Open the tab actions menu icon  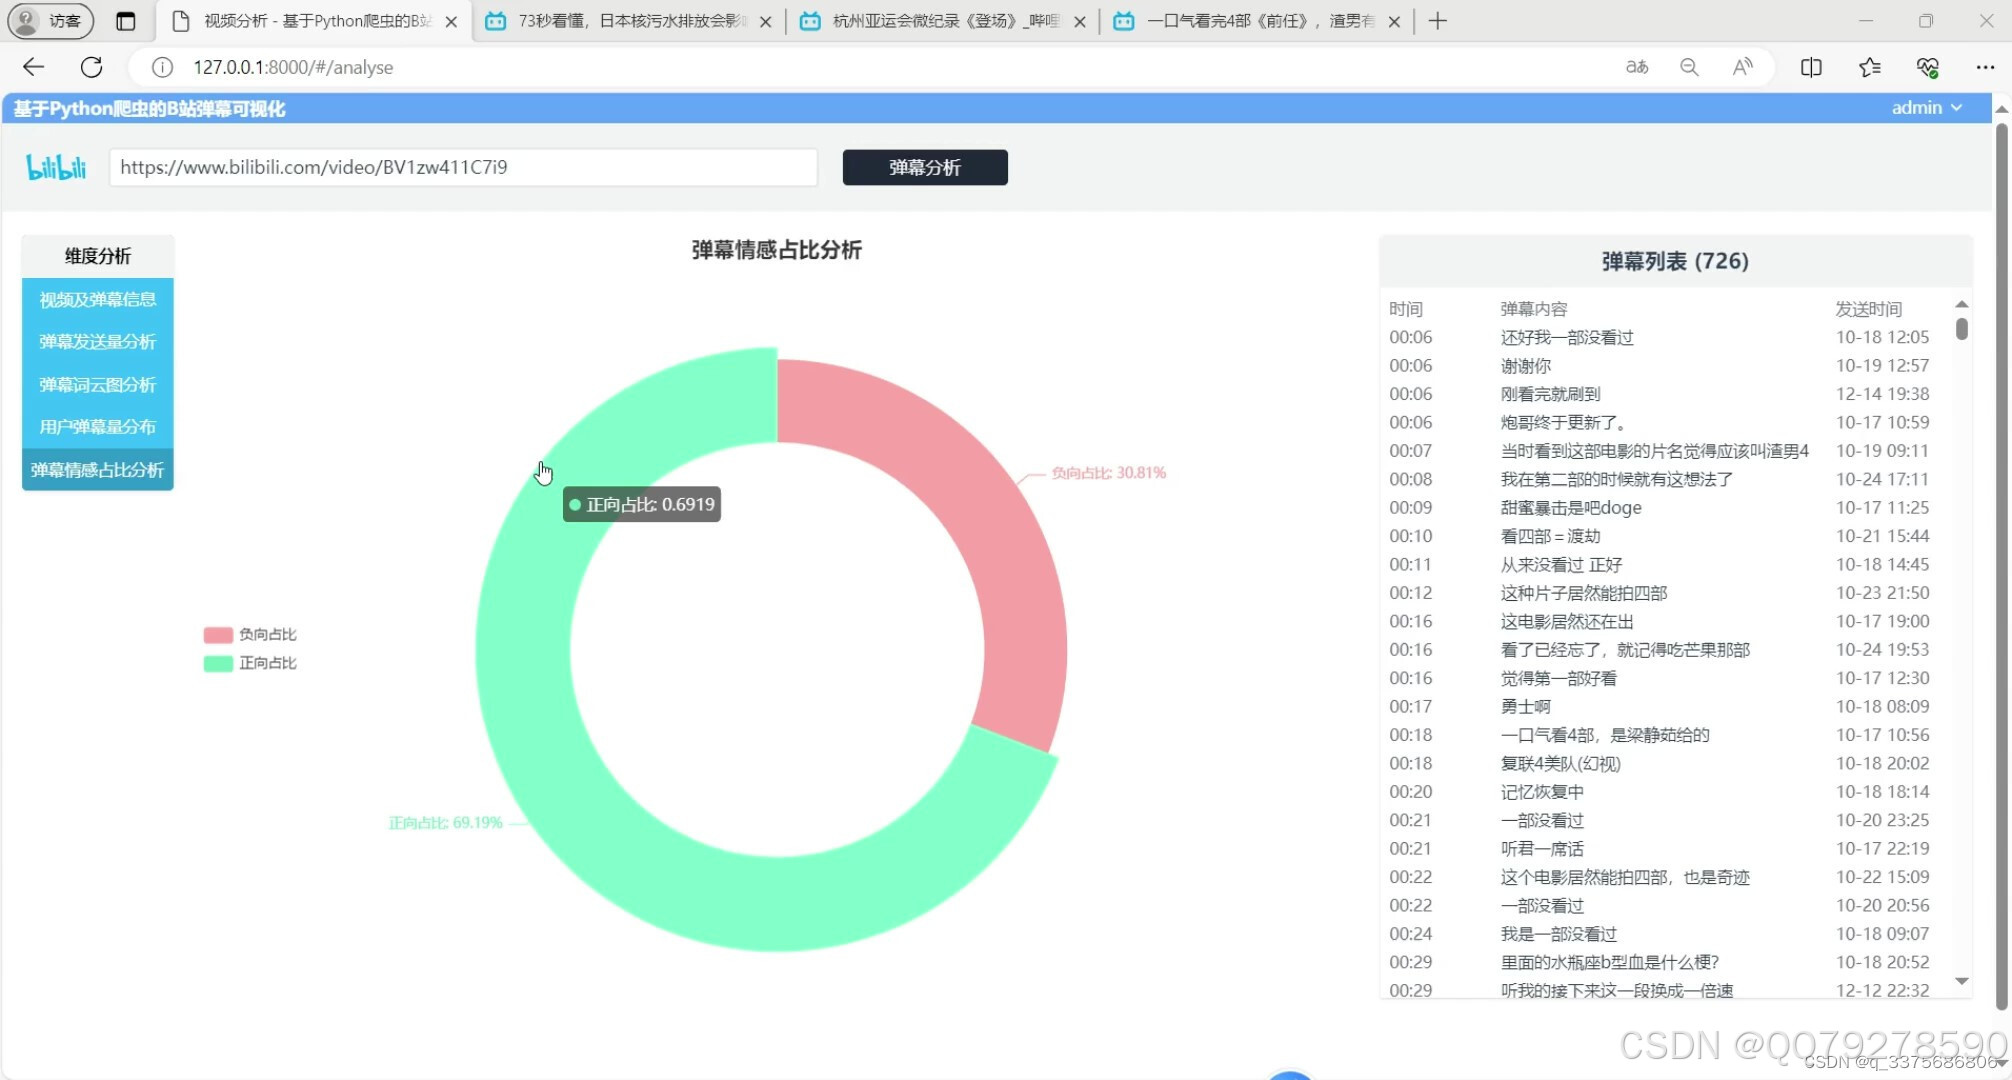point(126,20)
